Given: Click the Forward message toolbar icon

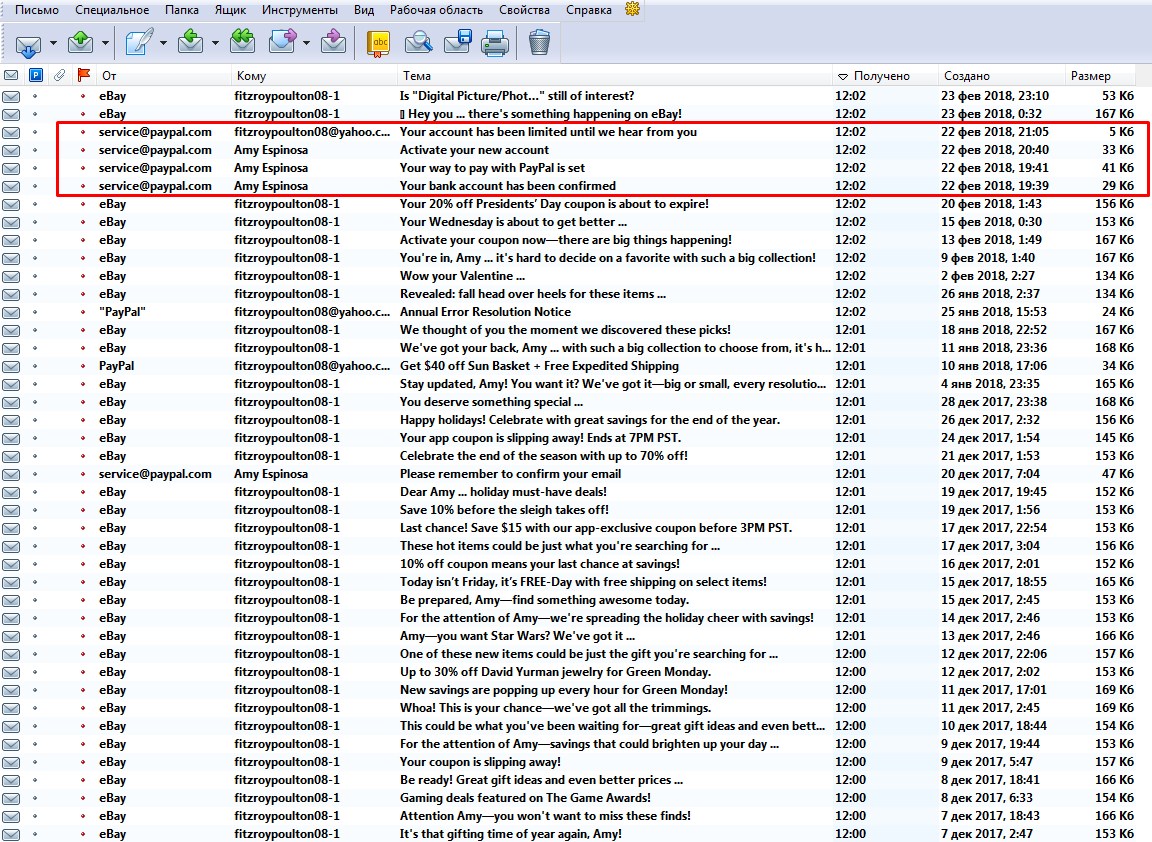Looking at the screenshot, I should pyautogui.click(x=283, y=43).
